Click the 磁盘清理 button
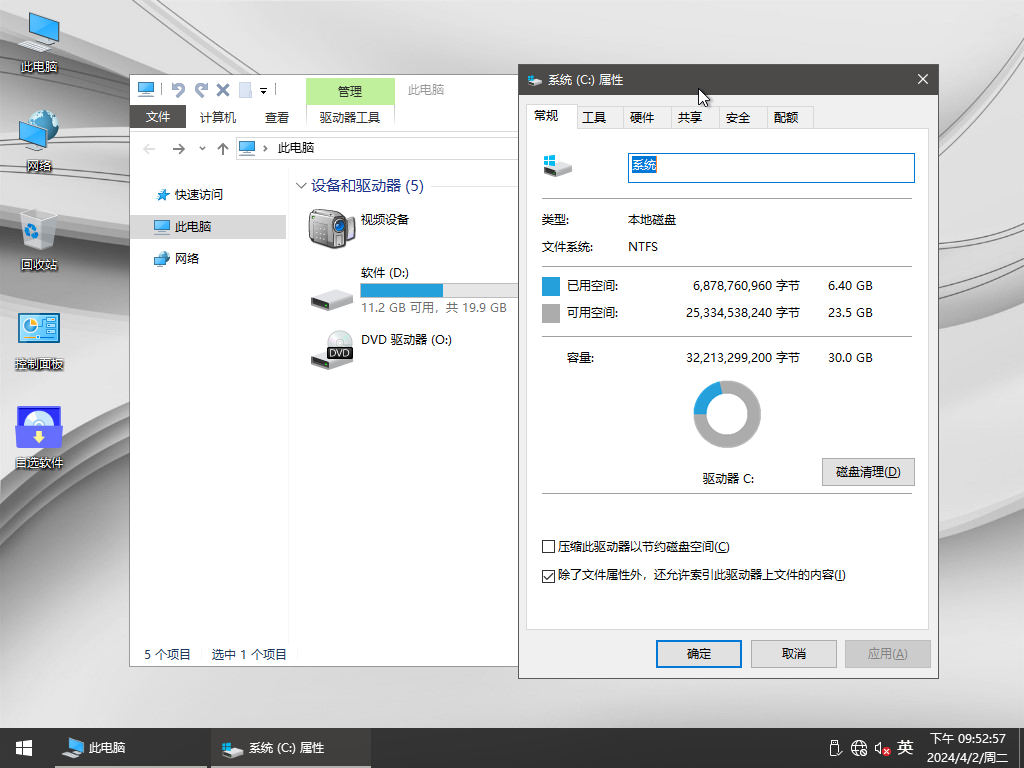The width and height of the screenshot is (1024, 768). (867, 472)
